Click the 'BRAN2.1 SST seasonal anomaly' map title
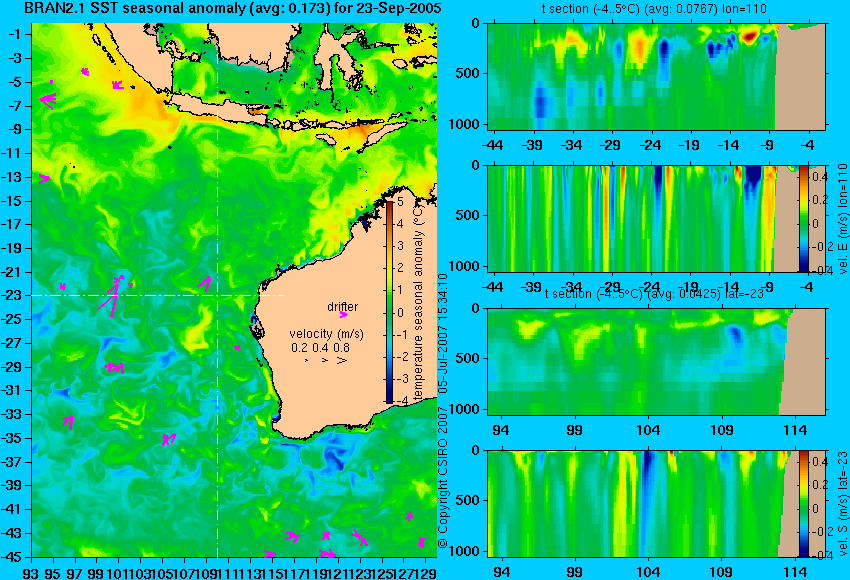Image resolution: width=850 pixels, height=580 pixels. pyautogui.click(x=233, y=8)
